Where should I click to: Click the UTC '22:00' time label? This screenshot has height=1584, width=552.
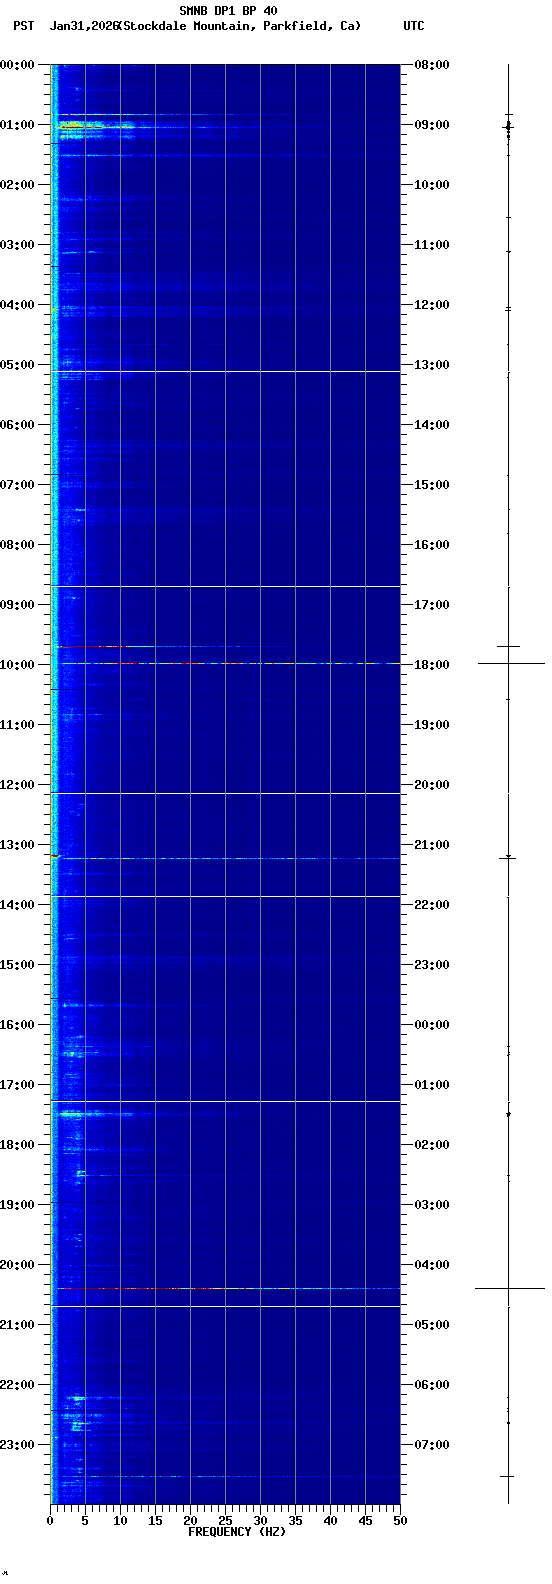click(432, 905)
